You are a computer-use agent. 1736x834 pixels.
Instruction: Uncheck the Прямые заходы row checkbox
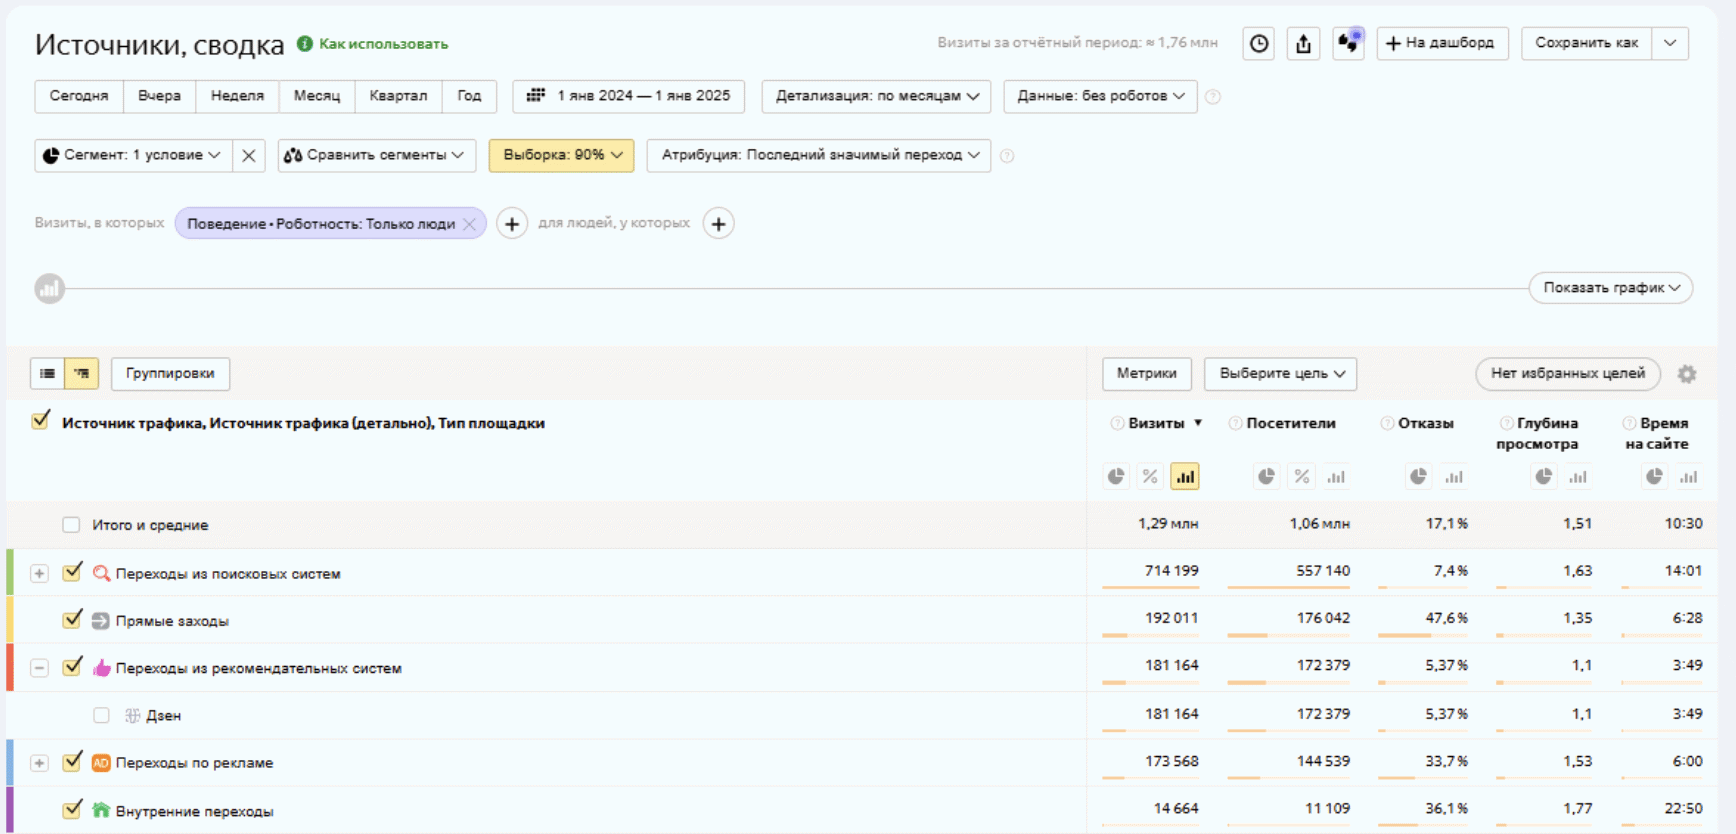tap(72, 620)
